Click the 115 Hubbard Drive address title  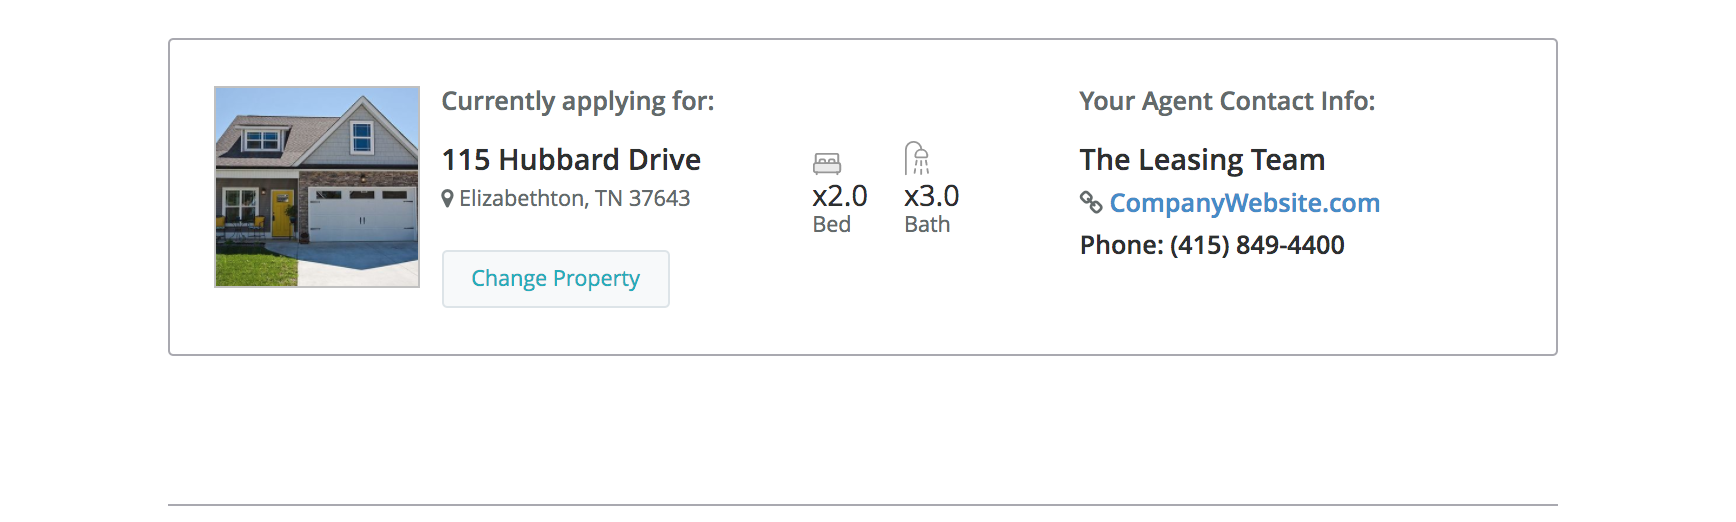(x=571, y=160)
